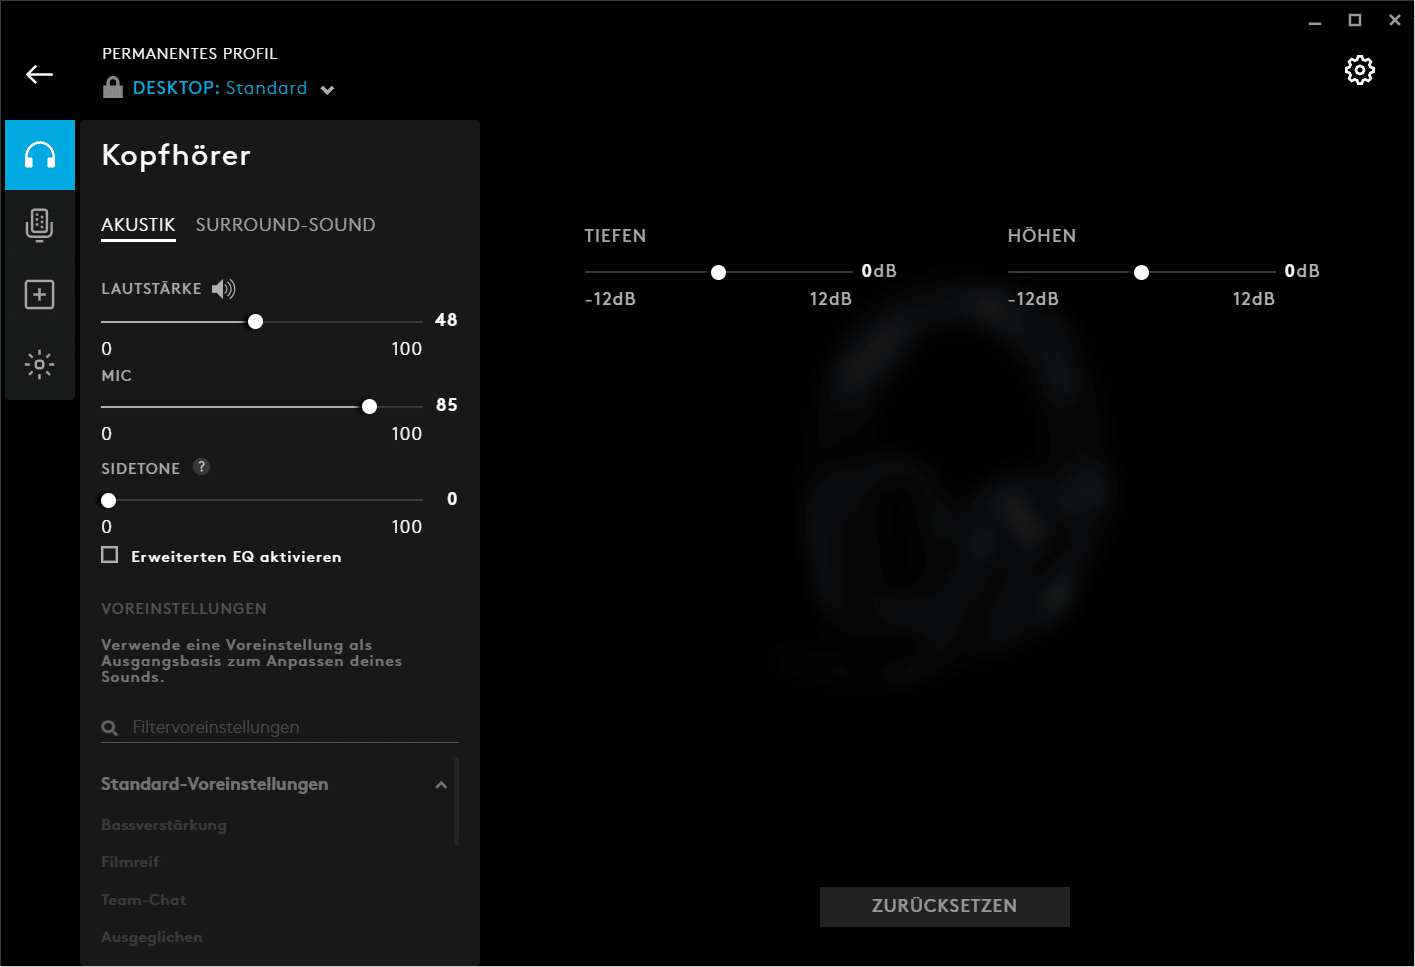
Task: Click the MIC volume slider handle
Action: click(x=370, y=406)
